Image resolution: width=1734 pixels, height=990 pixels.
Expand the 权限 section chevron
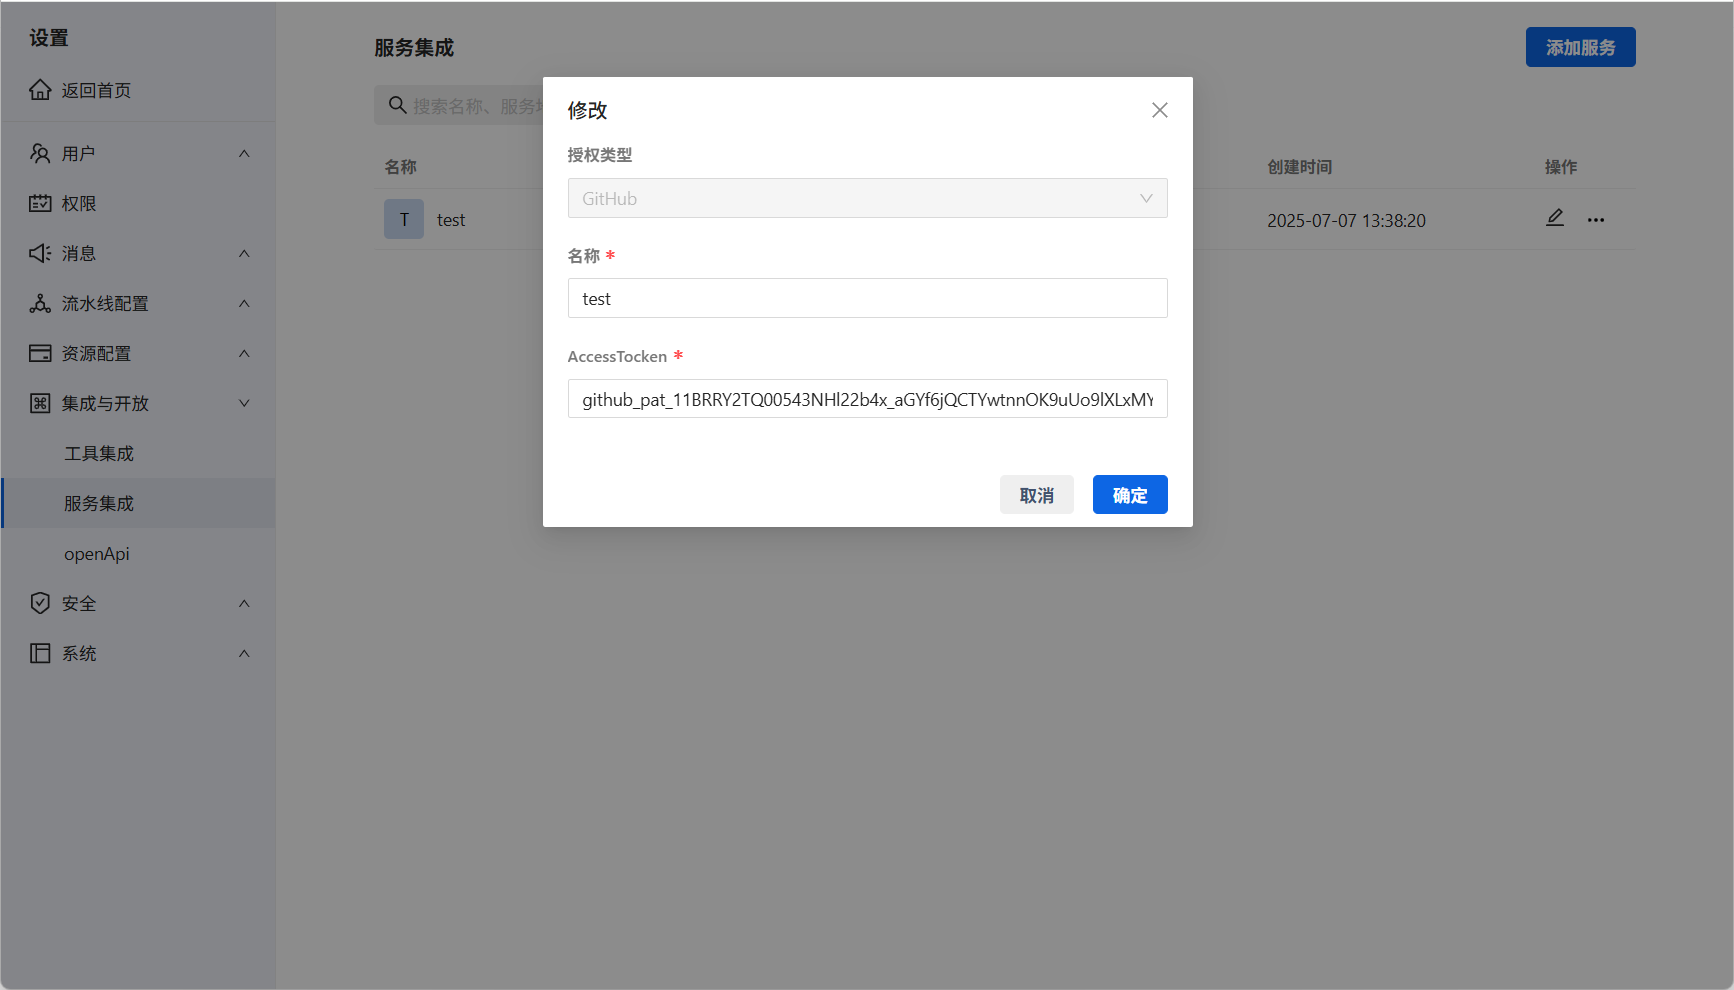point(244,203)
